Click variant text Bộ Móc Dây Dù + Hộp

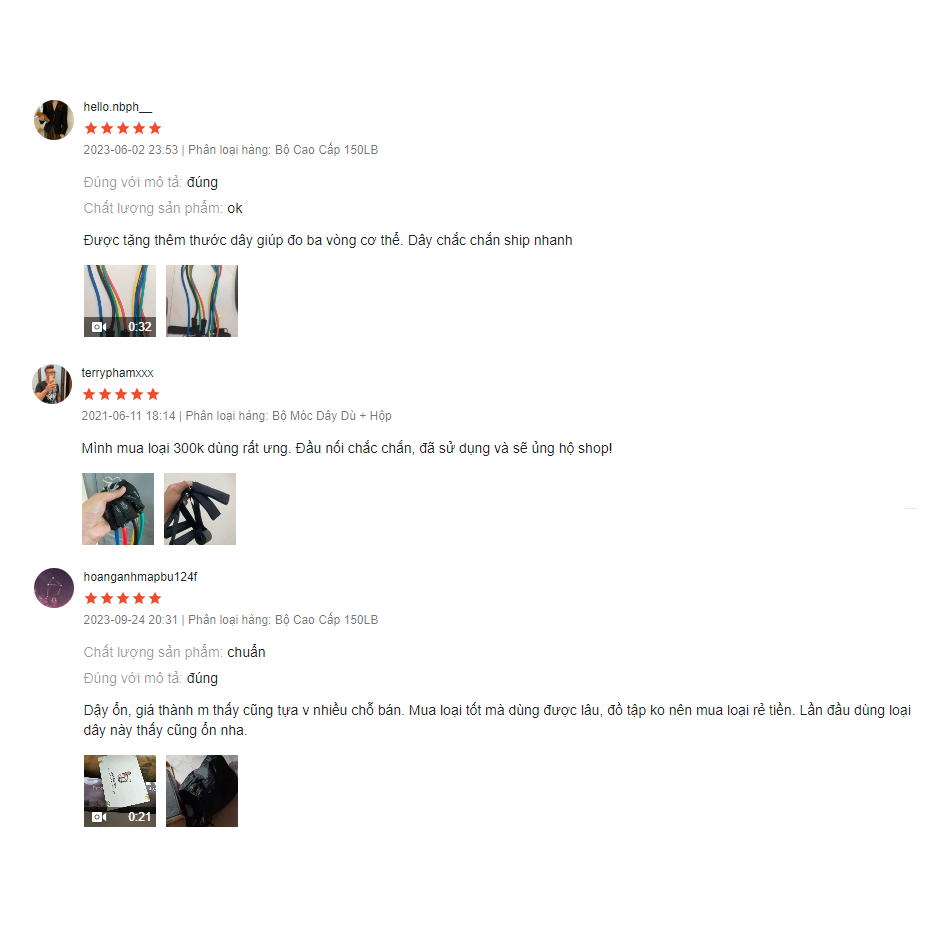[332, 415]
